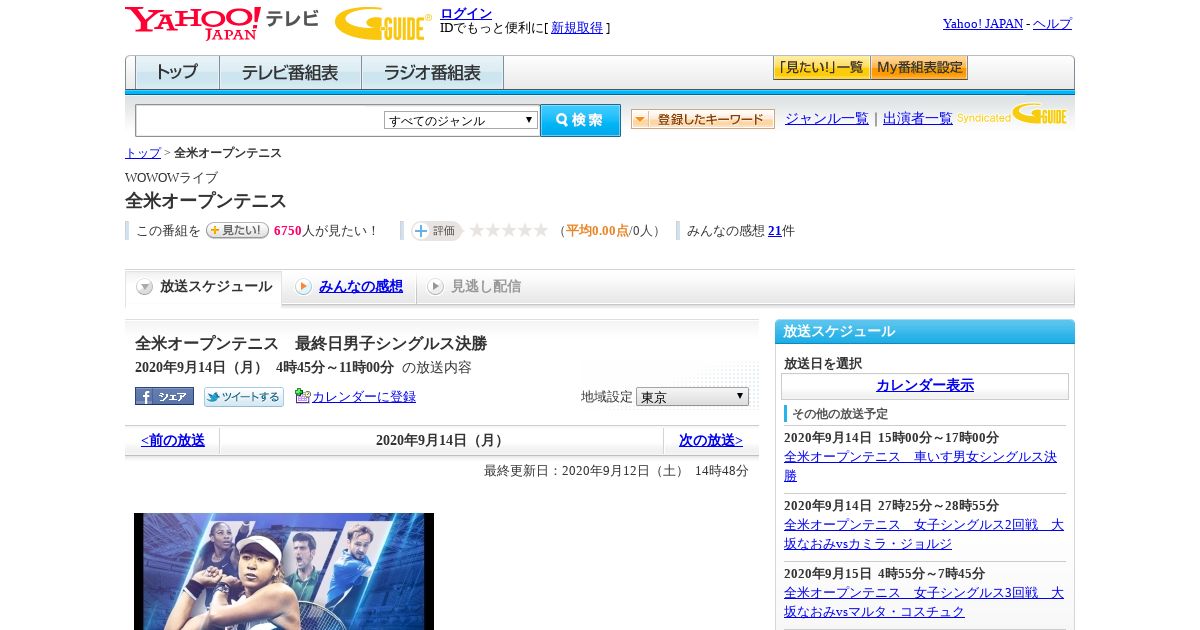Click the 27時25分～28時55分 schedule time
The image size is (1200, 630).
(938, 506)
